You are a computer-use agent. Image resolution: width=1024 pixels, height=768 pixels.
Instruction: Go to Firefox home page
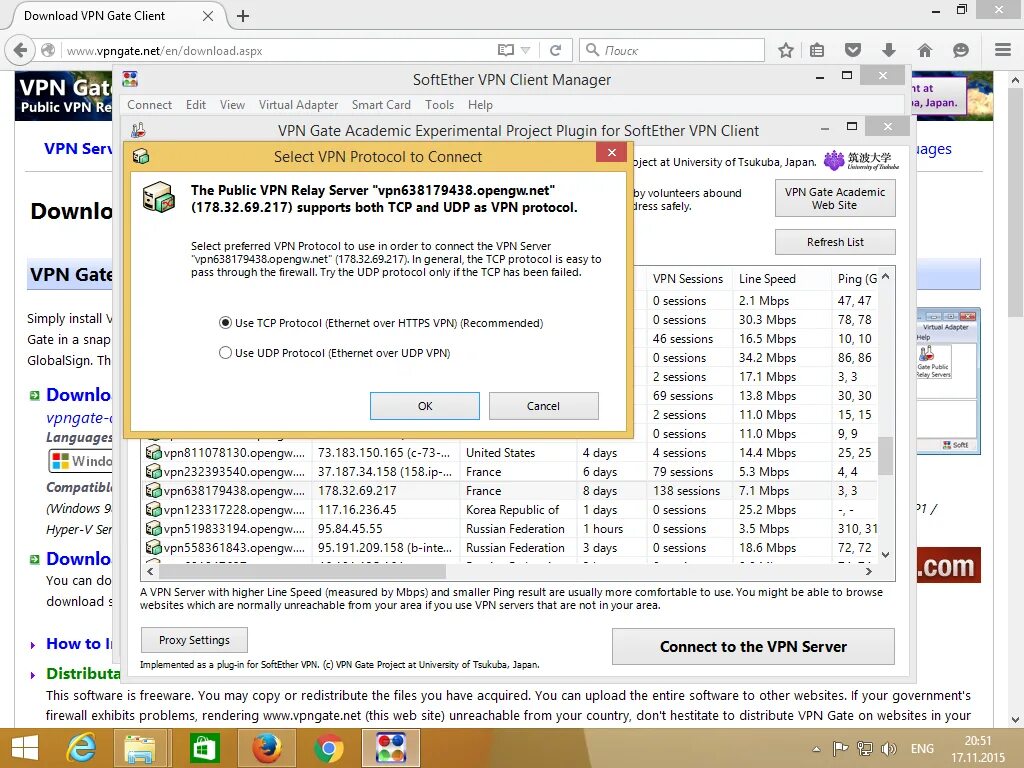[925, 50]
